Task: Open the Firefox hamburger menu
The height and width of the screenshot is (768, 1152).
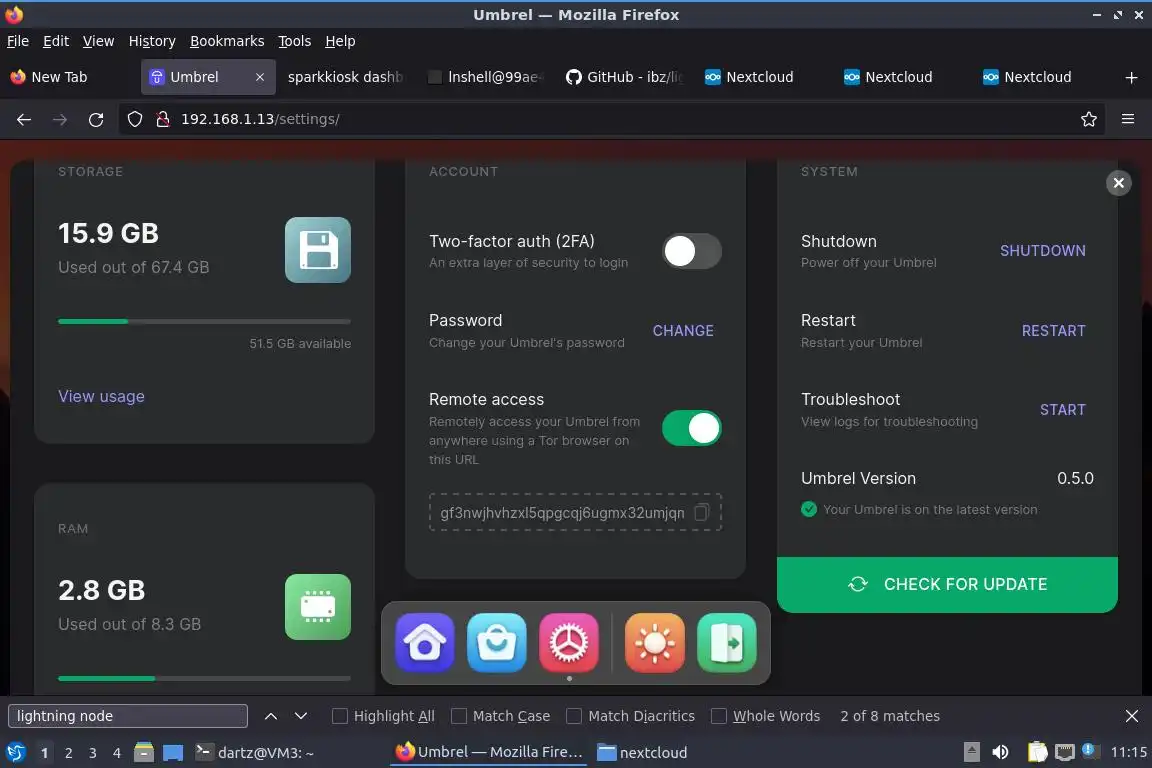Action: click(x=1128, y=119)
